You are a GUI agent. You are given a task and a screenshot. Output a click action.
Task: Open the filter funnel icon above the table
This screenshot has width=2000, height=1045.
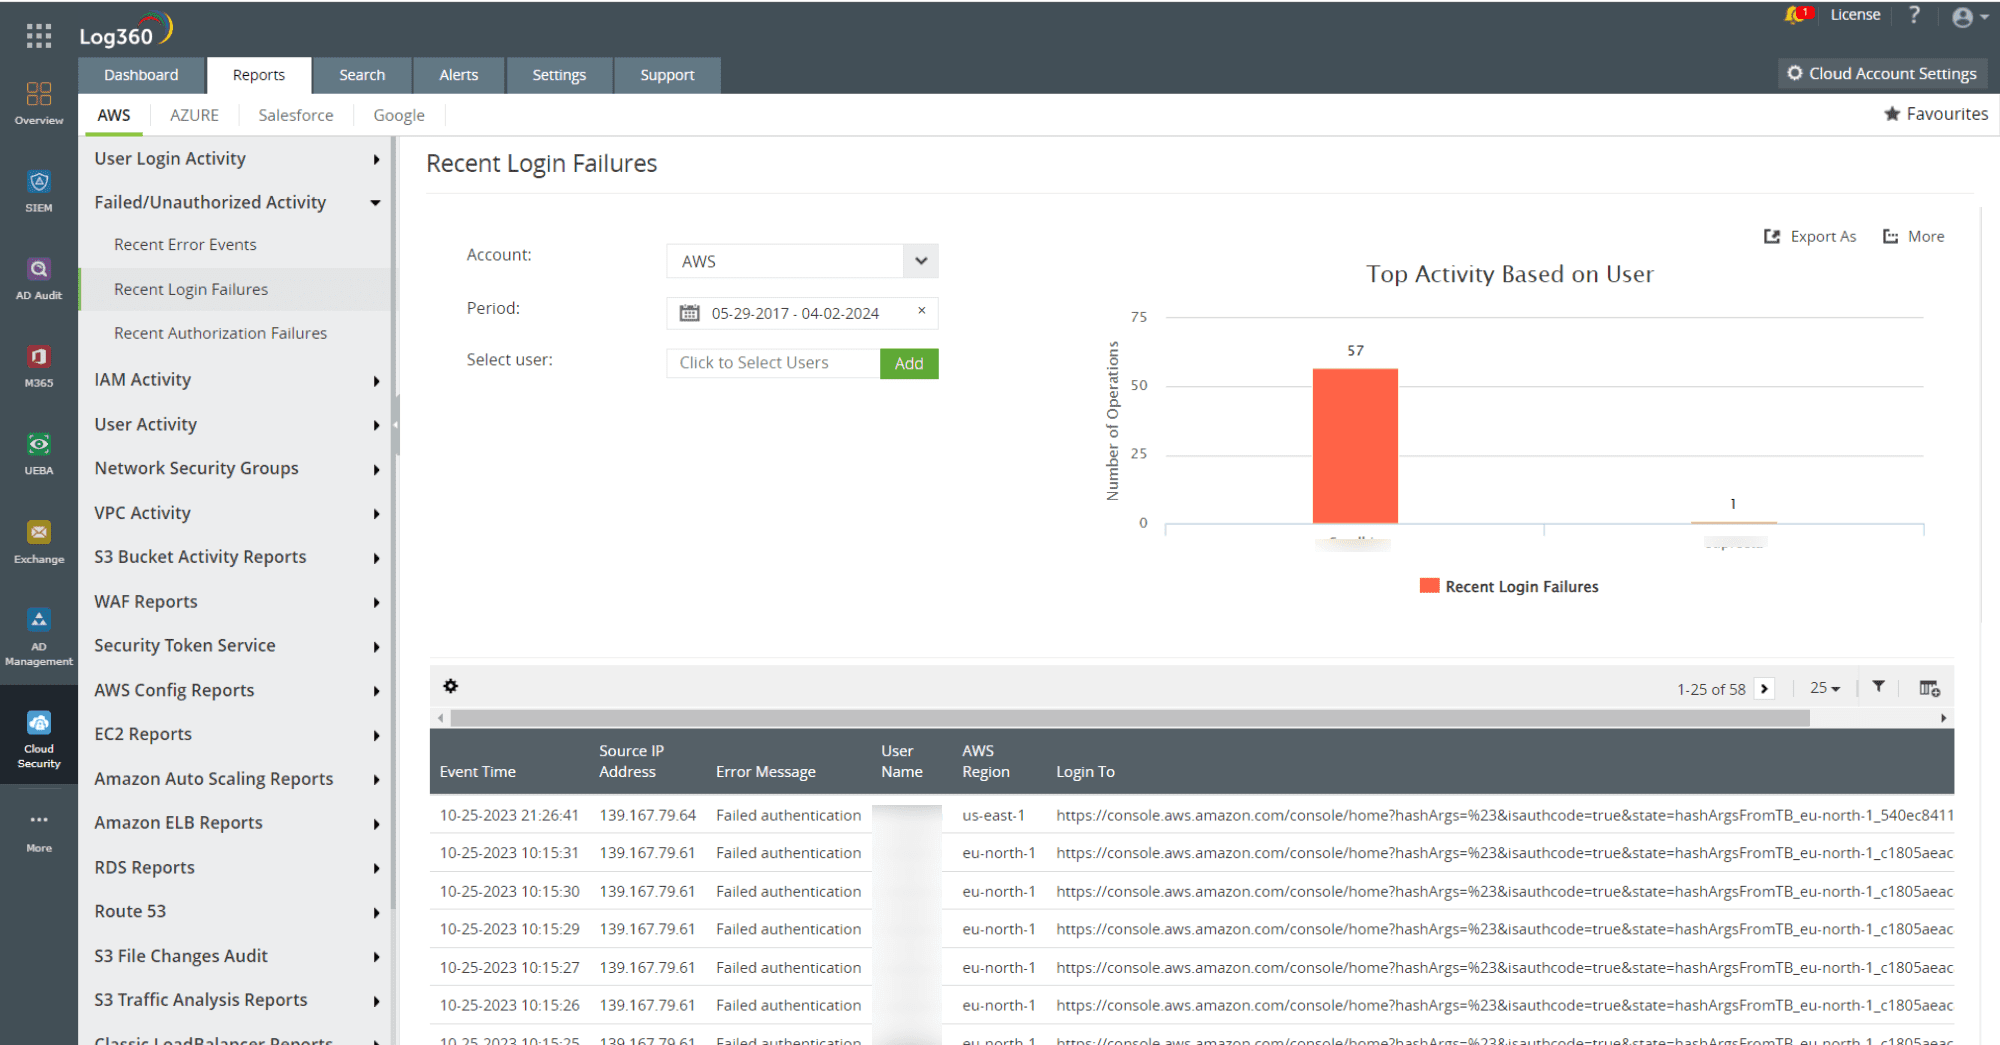(x=1878, y=687)
